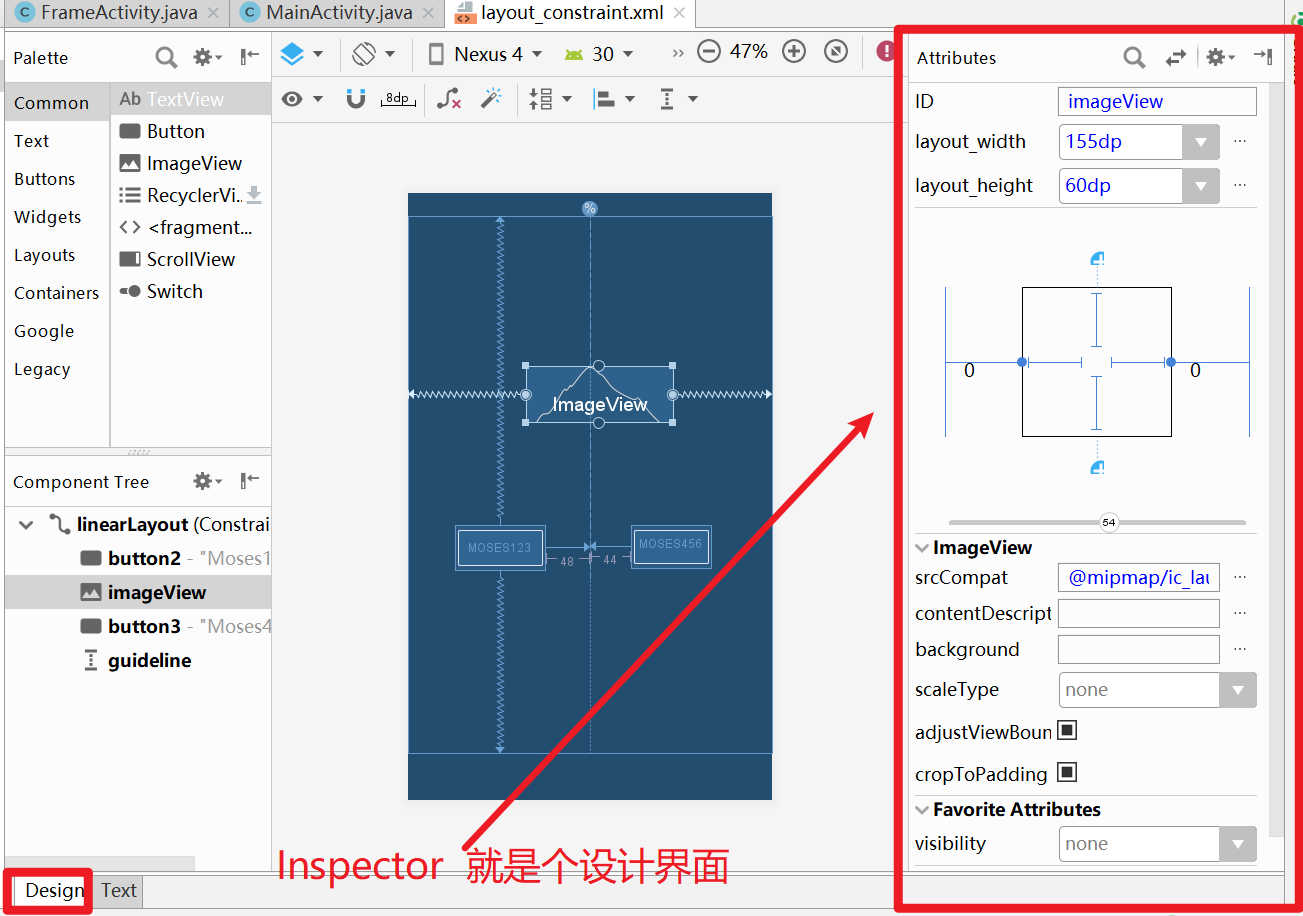Switch to the Design tab
The width and height of the screenshot is (1303, 916).
point(54,890)
